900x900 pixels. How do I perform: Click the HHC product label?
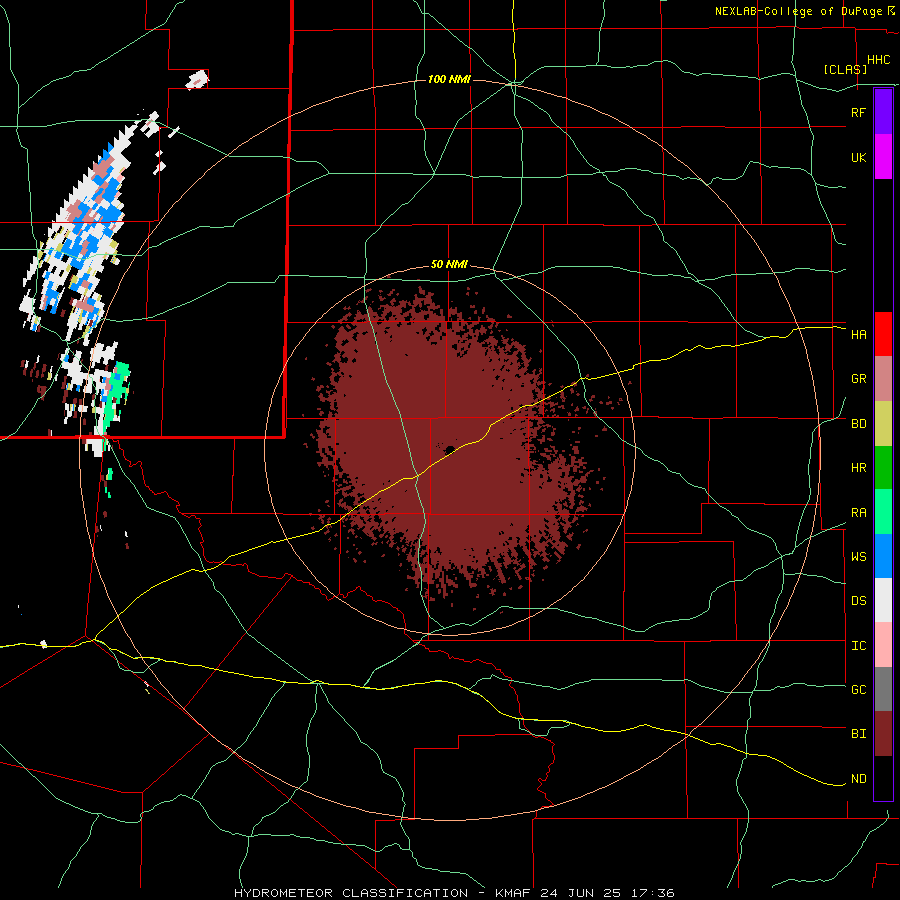(x=878, y=60)
